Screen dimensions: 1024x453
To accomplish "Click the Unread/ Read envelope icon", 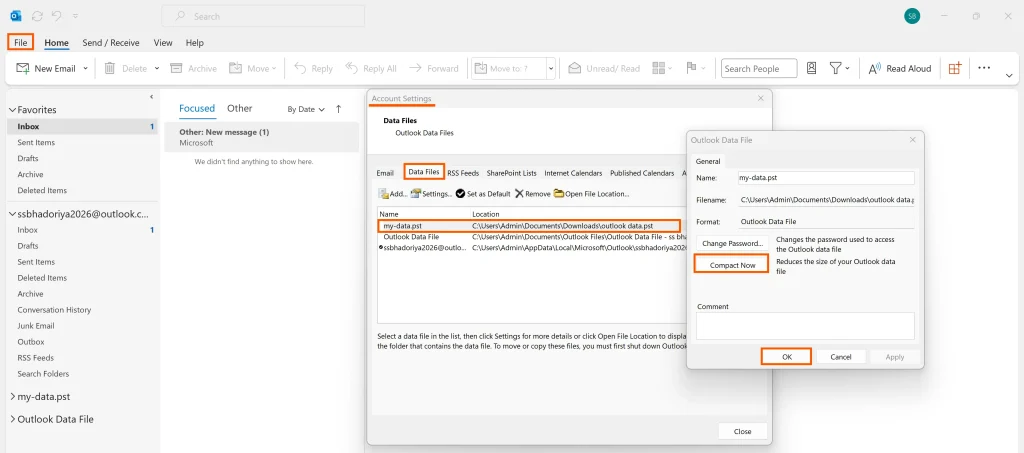I will 575,69.
